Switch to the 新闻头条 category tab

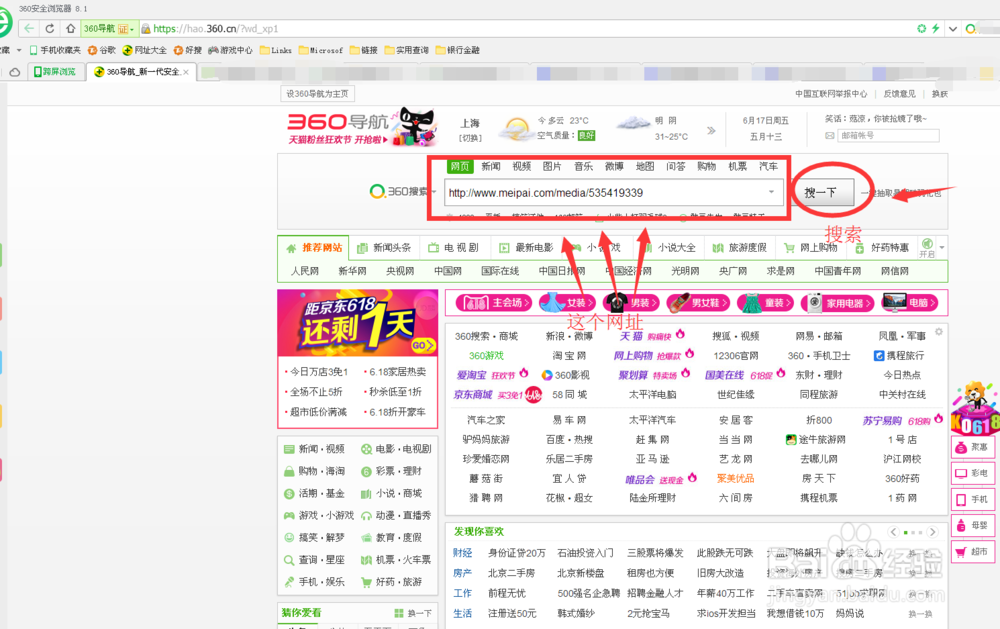click(385, 248)
